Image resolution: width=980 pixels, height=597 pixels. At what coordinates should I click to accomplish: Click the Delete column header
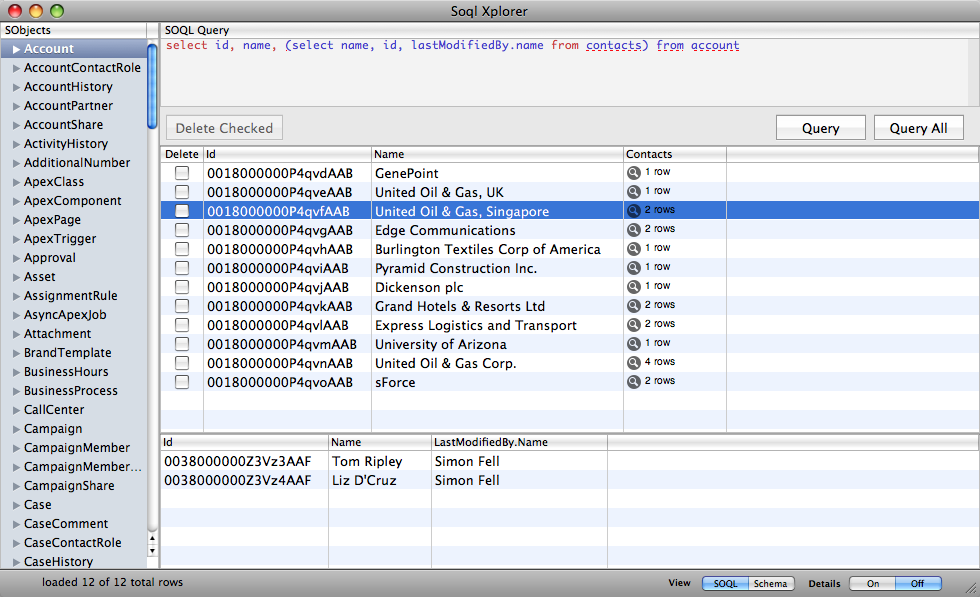(182, 154)
